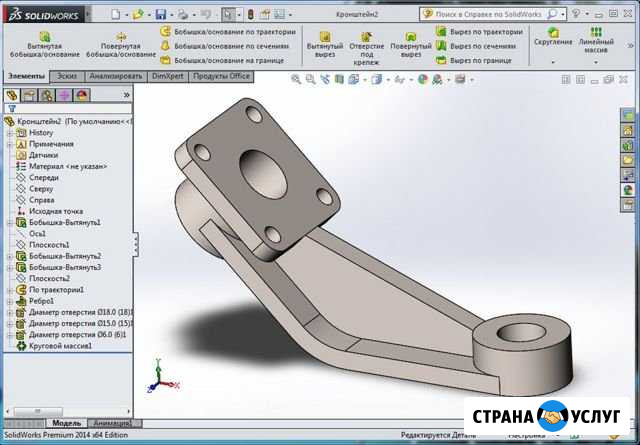Switch to the Эскиз tab
This screenshot has width=640, height=445.
tap(67, 76)
